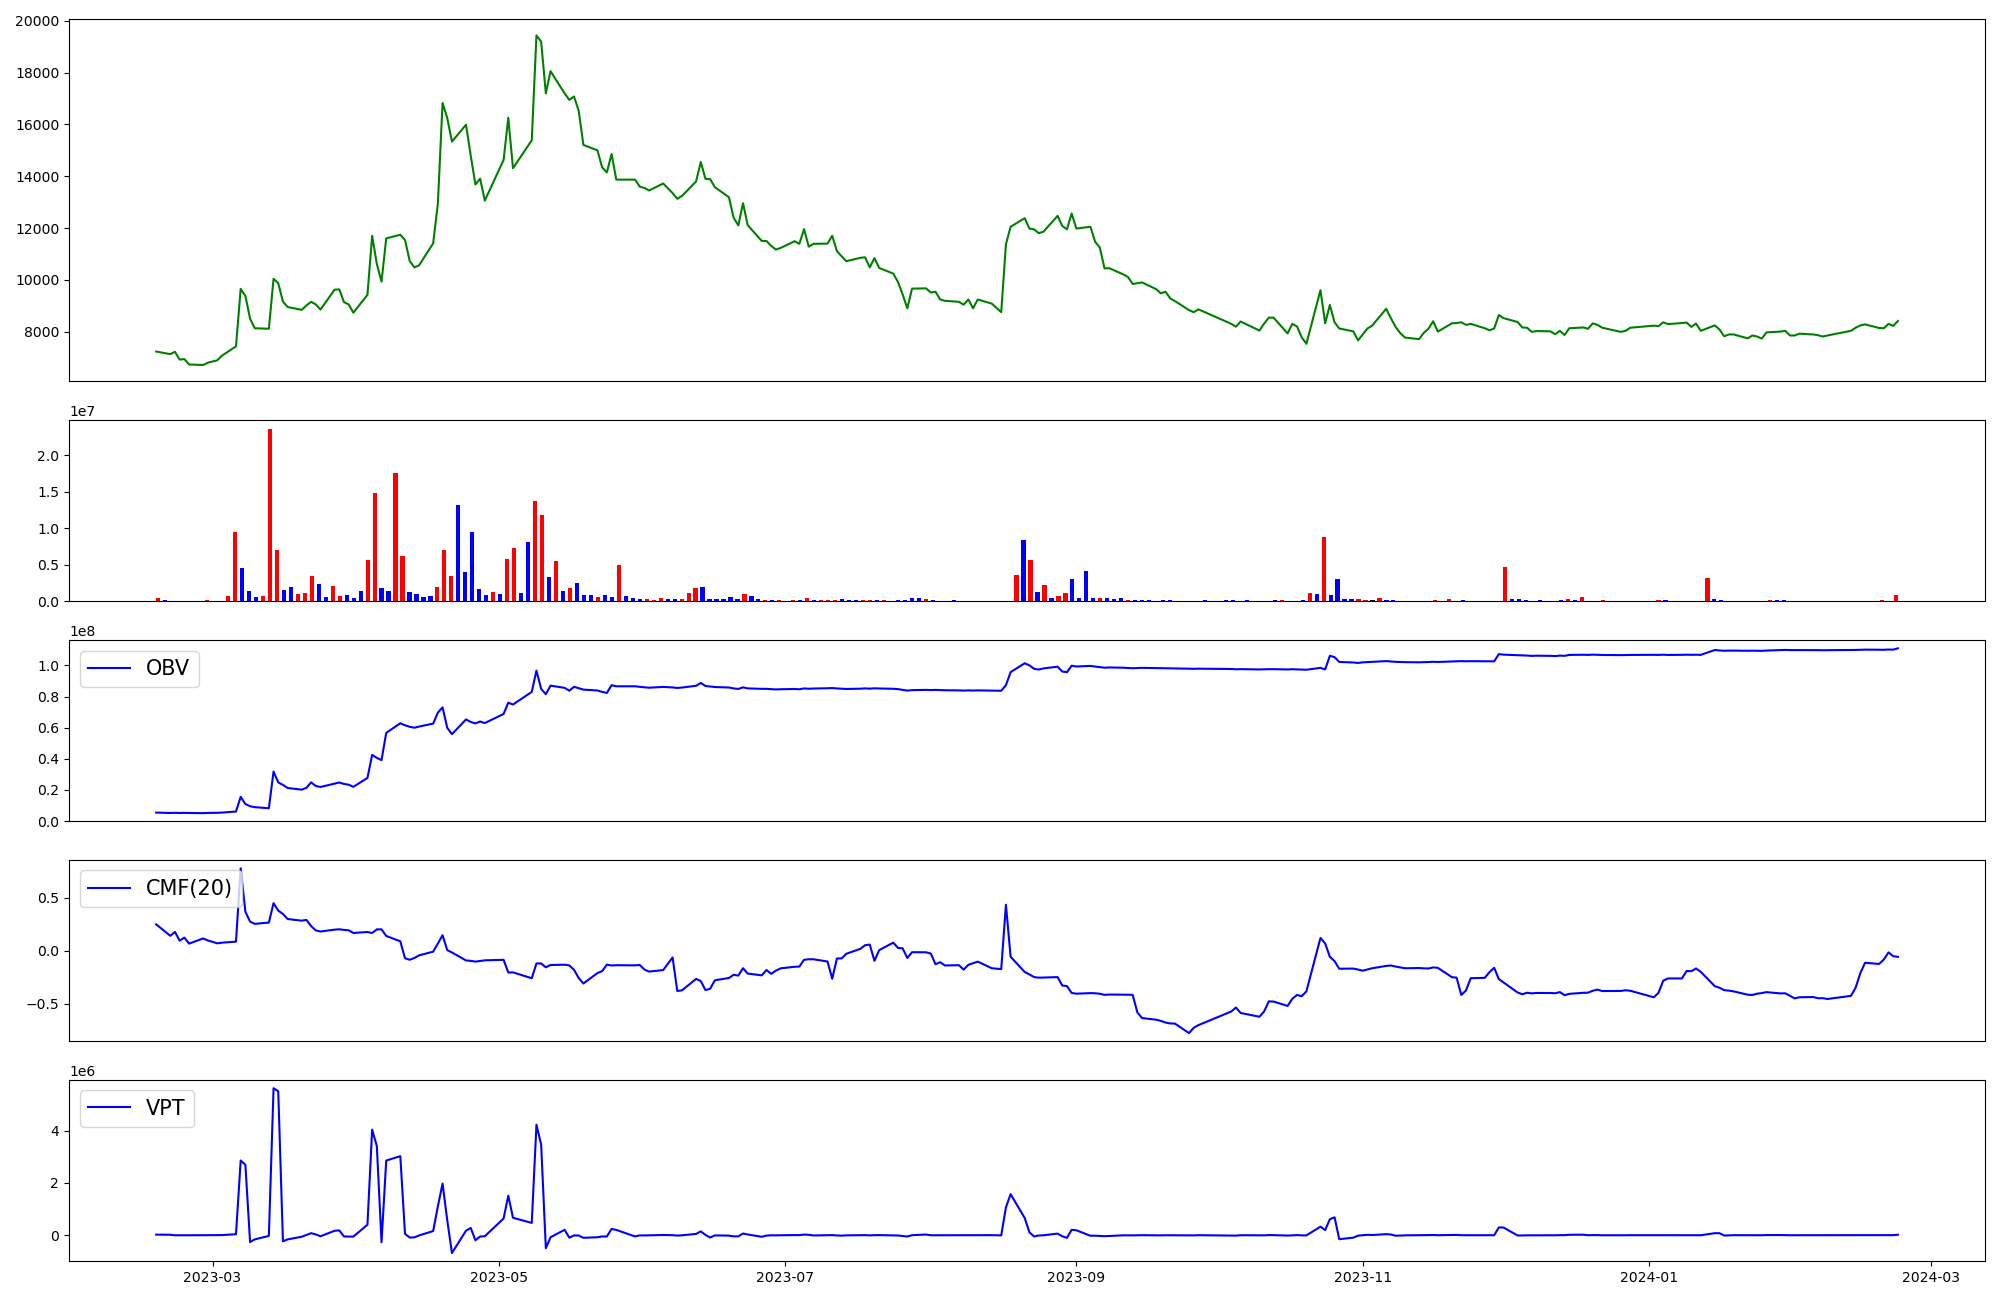Click the 2024-01 x-axis date label
2000x1300 pixels.
[x=1649, y=1277]
